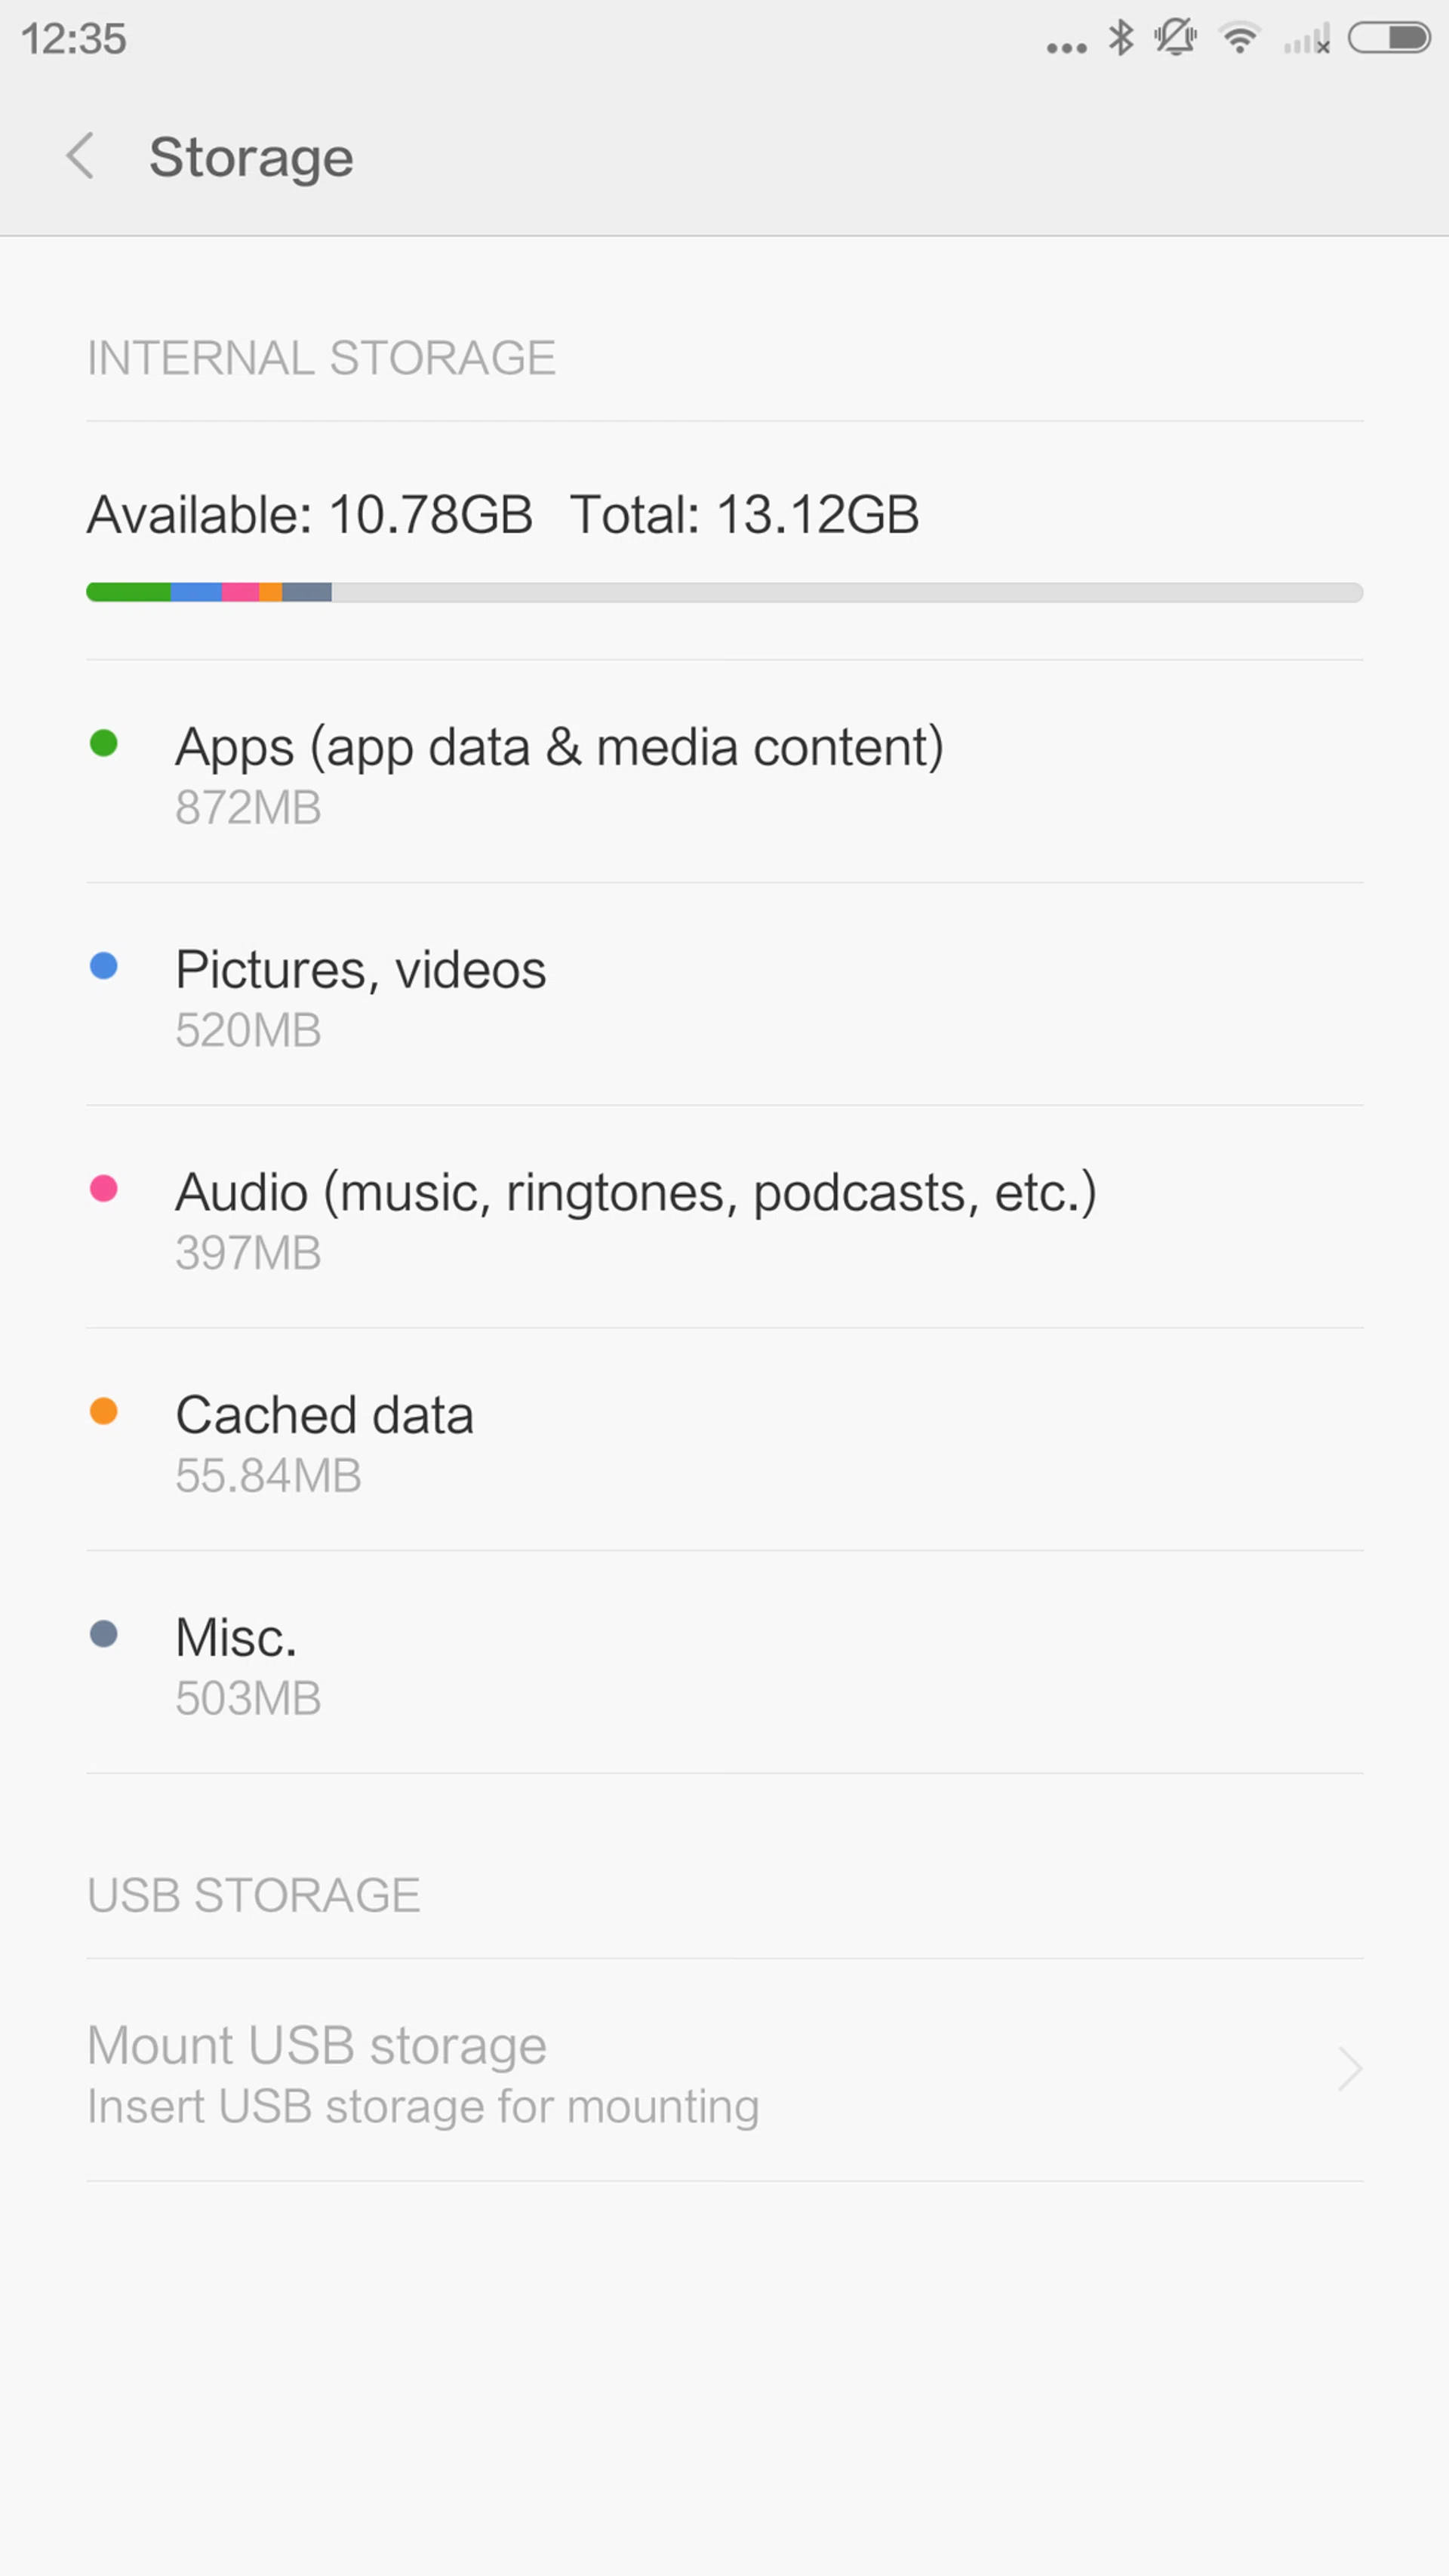Open the Misc. files entry

237,1664
